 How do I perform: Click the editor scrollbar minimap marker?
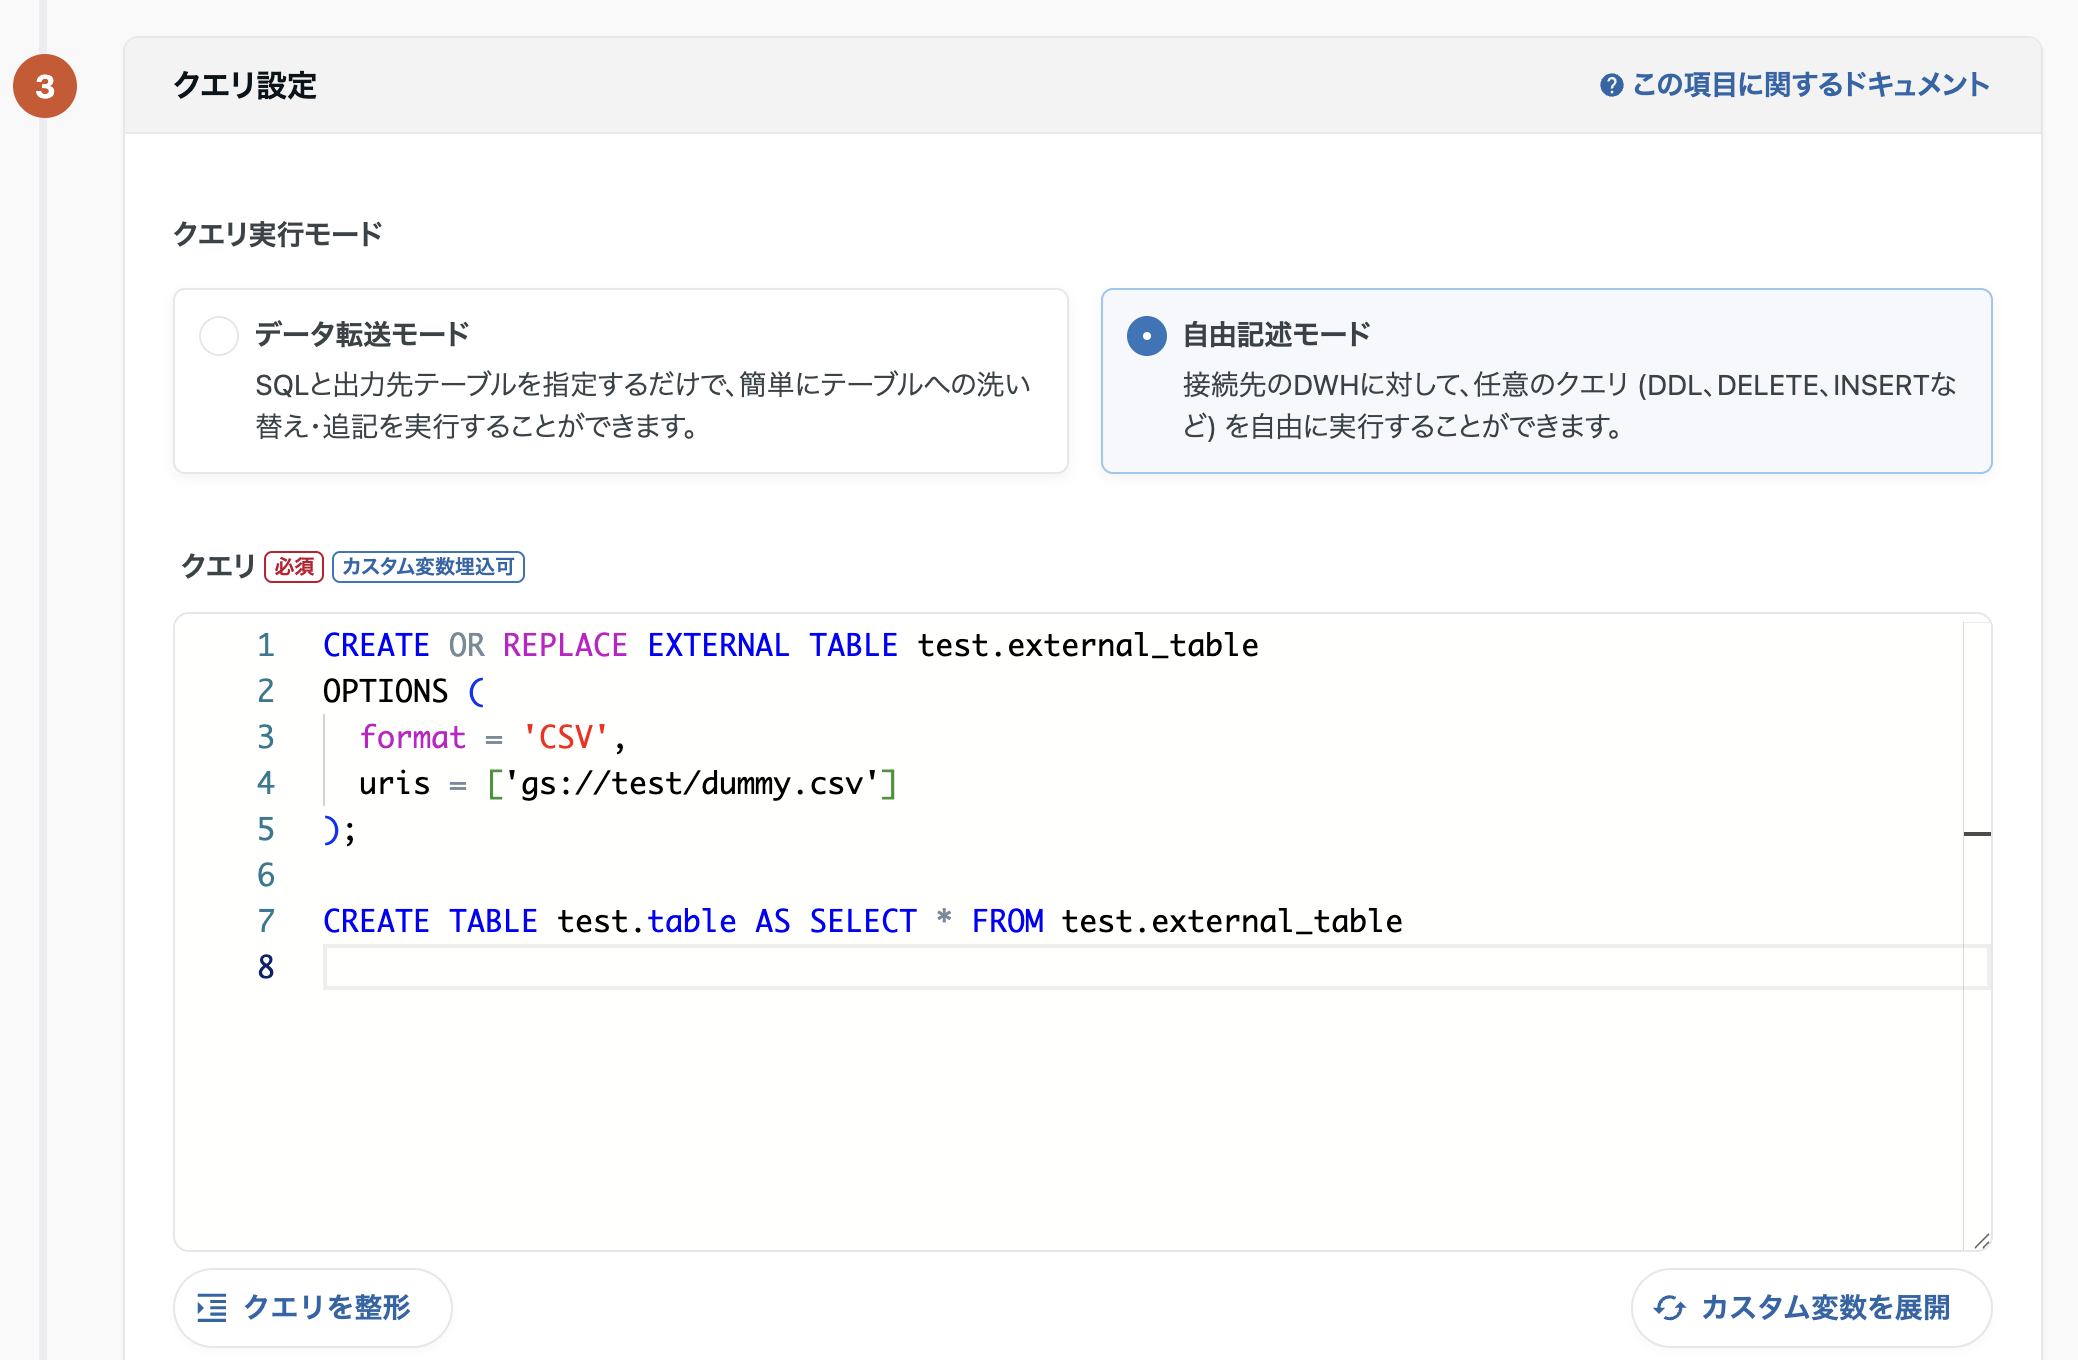pyautogui.click(x=1977, y=833)
